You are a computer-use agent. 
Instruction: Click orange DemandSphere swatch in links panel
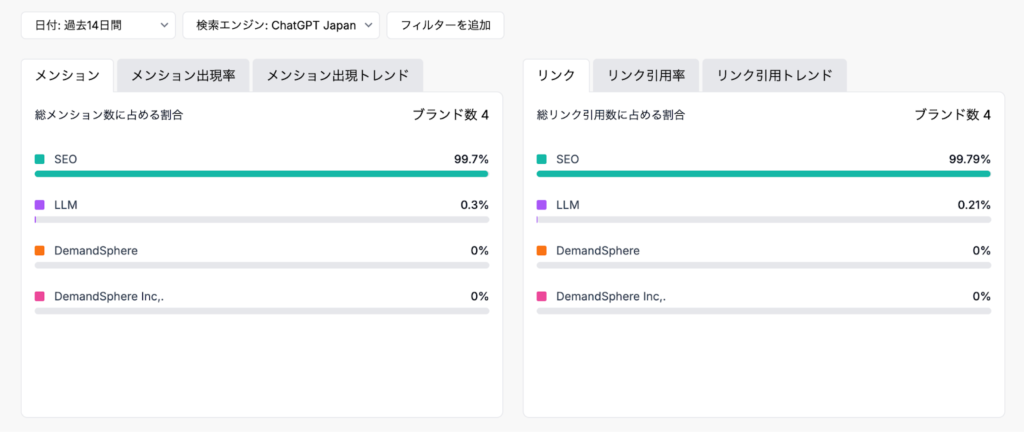pyautogui.click(x=542, y=251)
